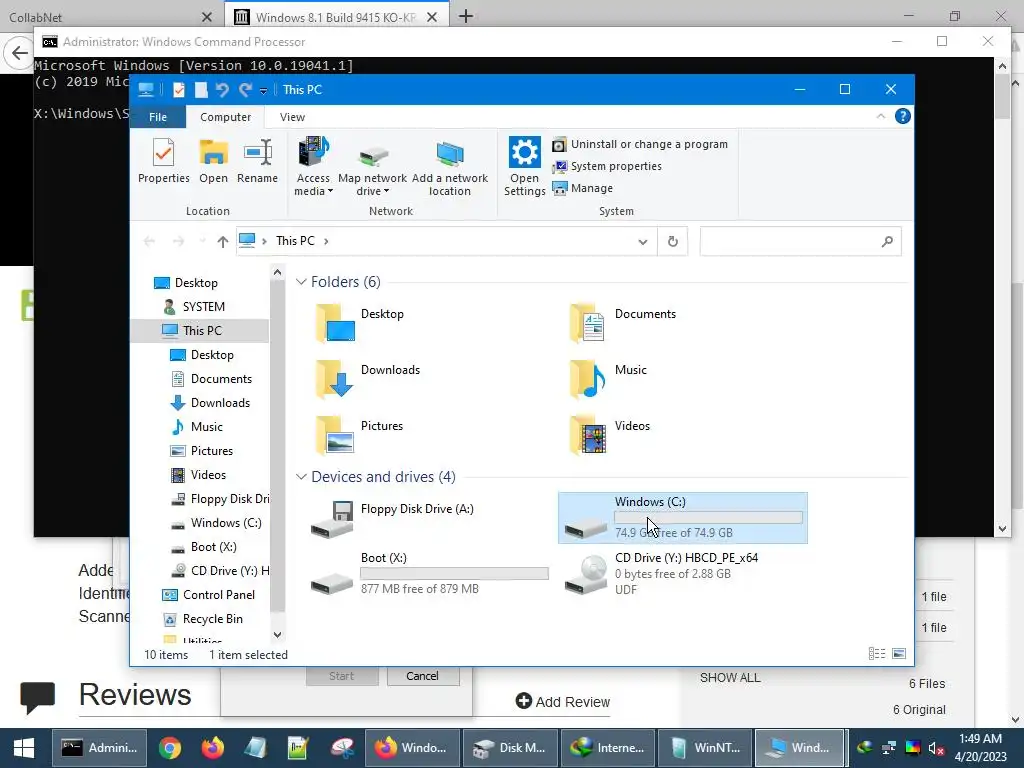Viewport: 1024px width, 768px height.
Task: Click the Up one level arrow
Action: pyautogui.click(x=223, y=242)
